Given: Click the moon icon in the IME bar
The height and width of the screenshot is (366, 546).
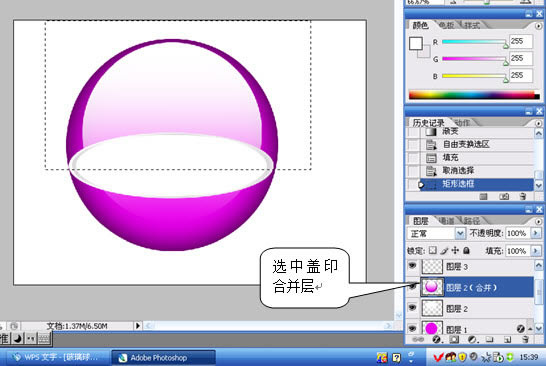Looking at the screenshot, I should [x=18, y=338].
